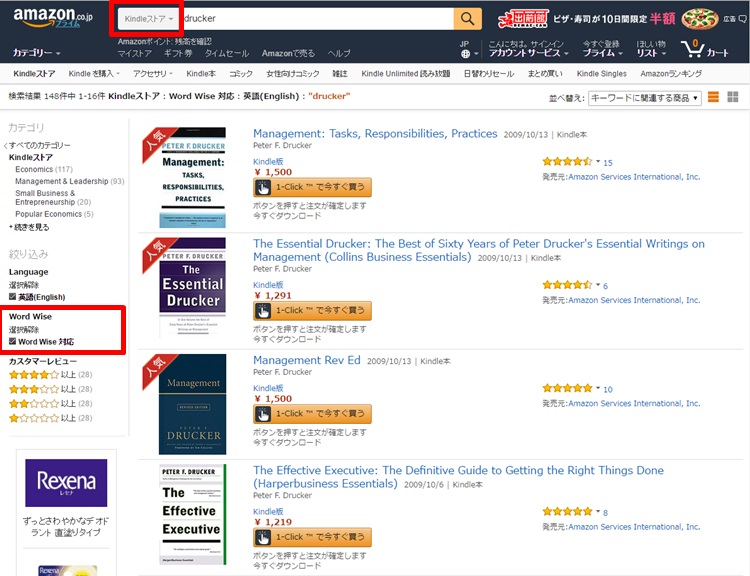The width and height of the screenshot is (750, 576).
Task: Open The Essential Drucker title link
Action: pos(479,250)
